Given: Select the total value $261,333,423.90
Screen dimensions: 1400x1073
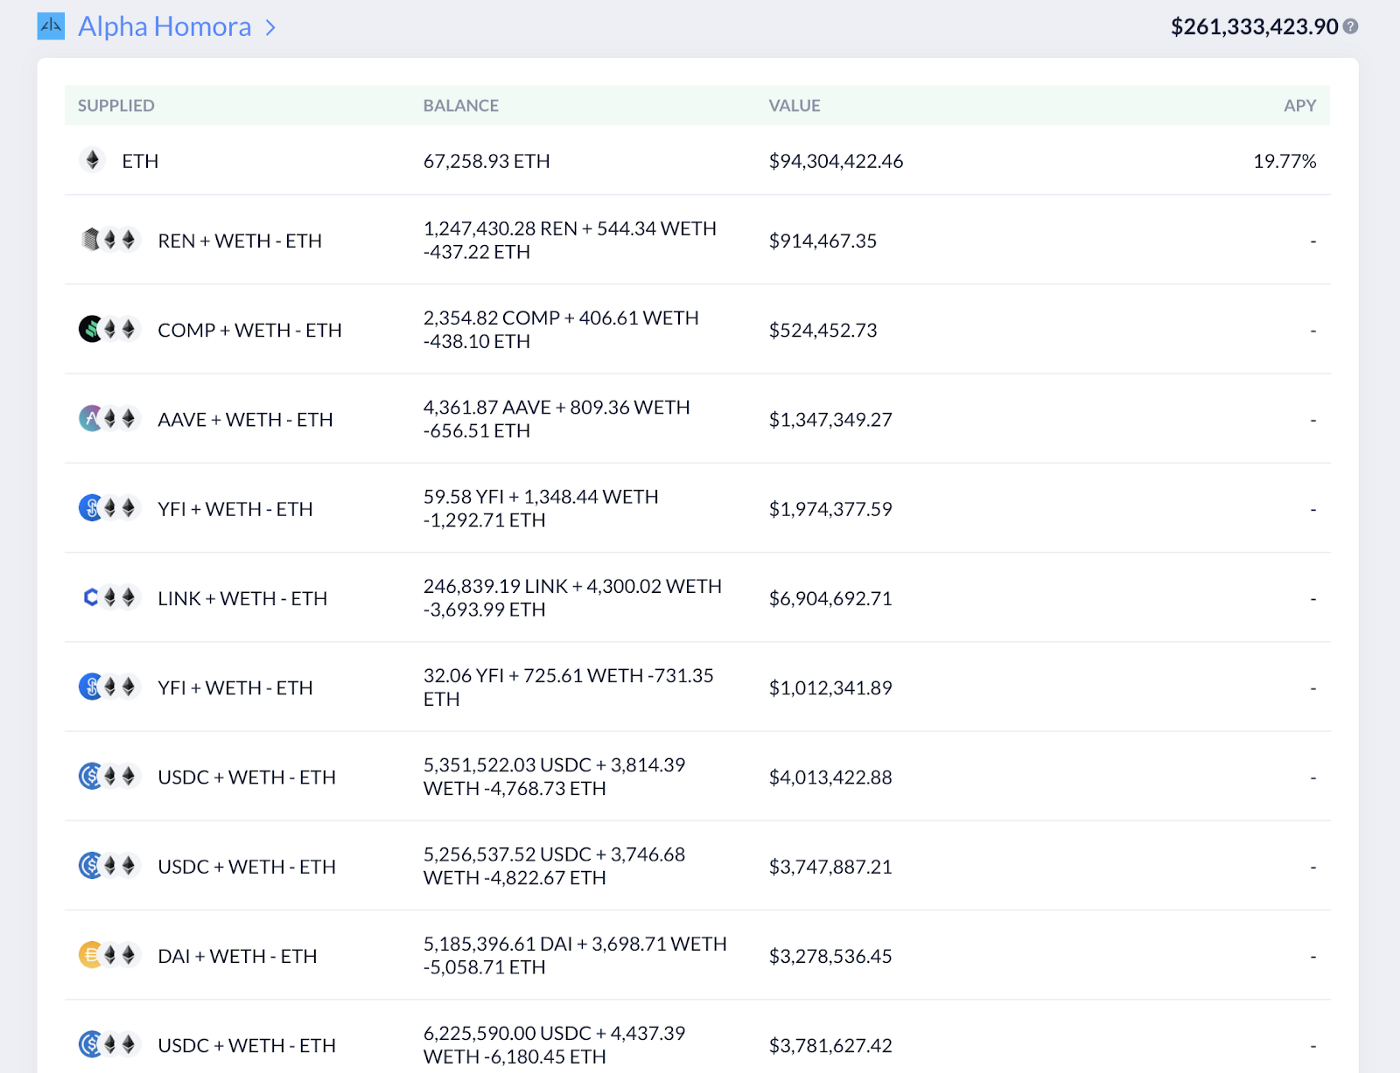Looking at the screenshot, I should pyautogui.click(x=1254, y=26).
